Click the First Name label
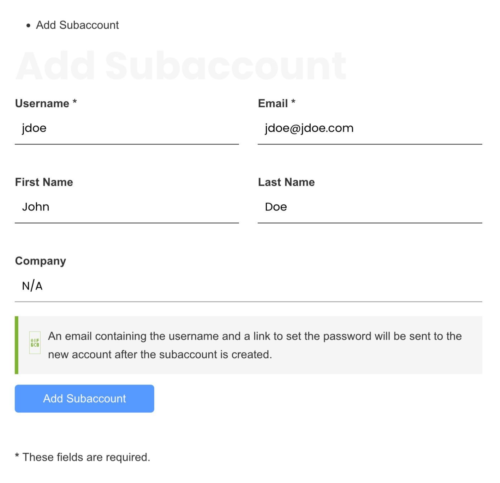500x483 pixels. click(x=44, y=182)
